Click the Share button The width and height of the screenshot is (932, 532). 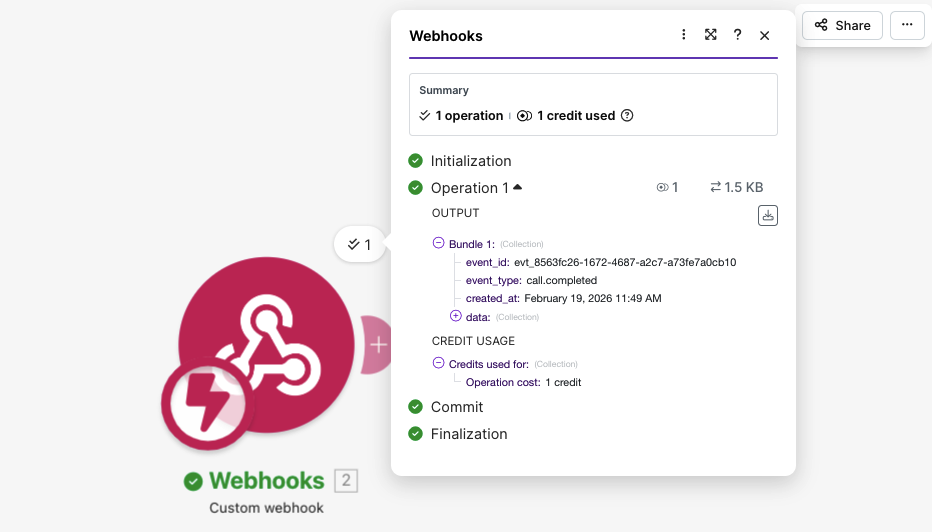tap(842, 25)
